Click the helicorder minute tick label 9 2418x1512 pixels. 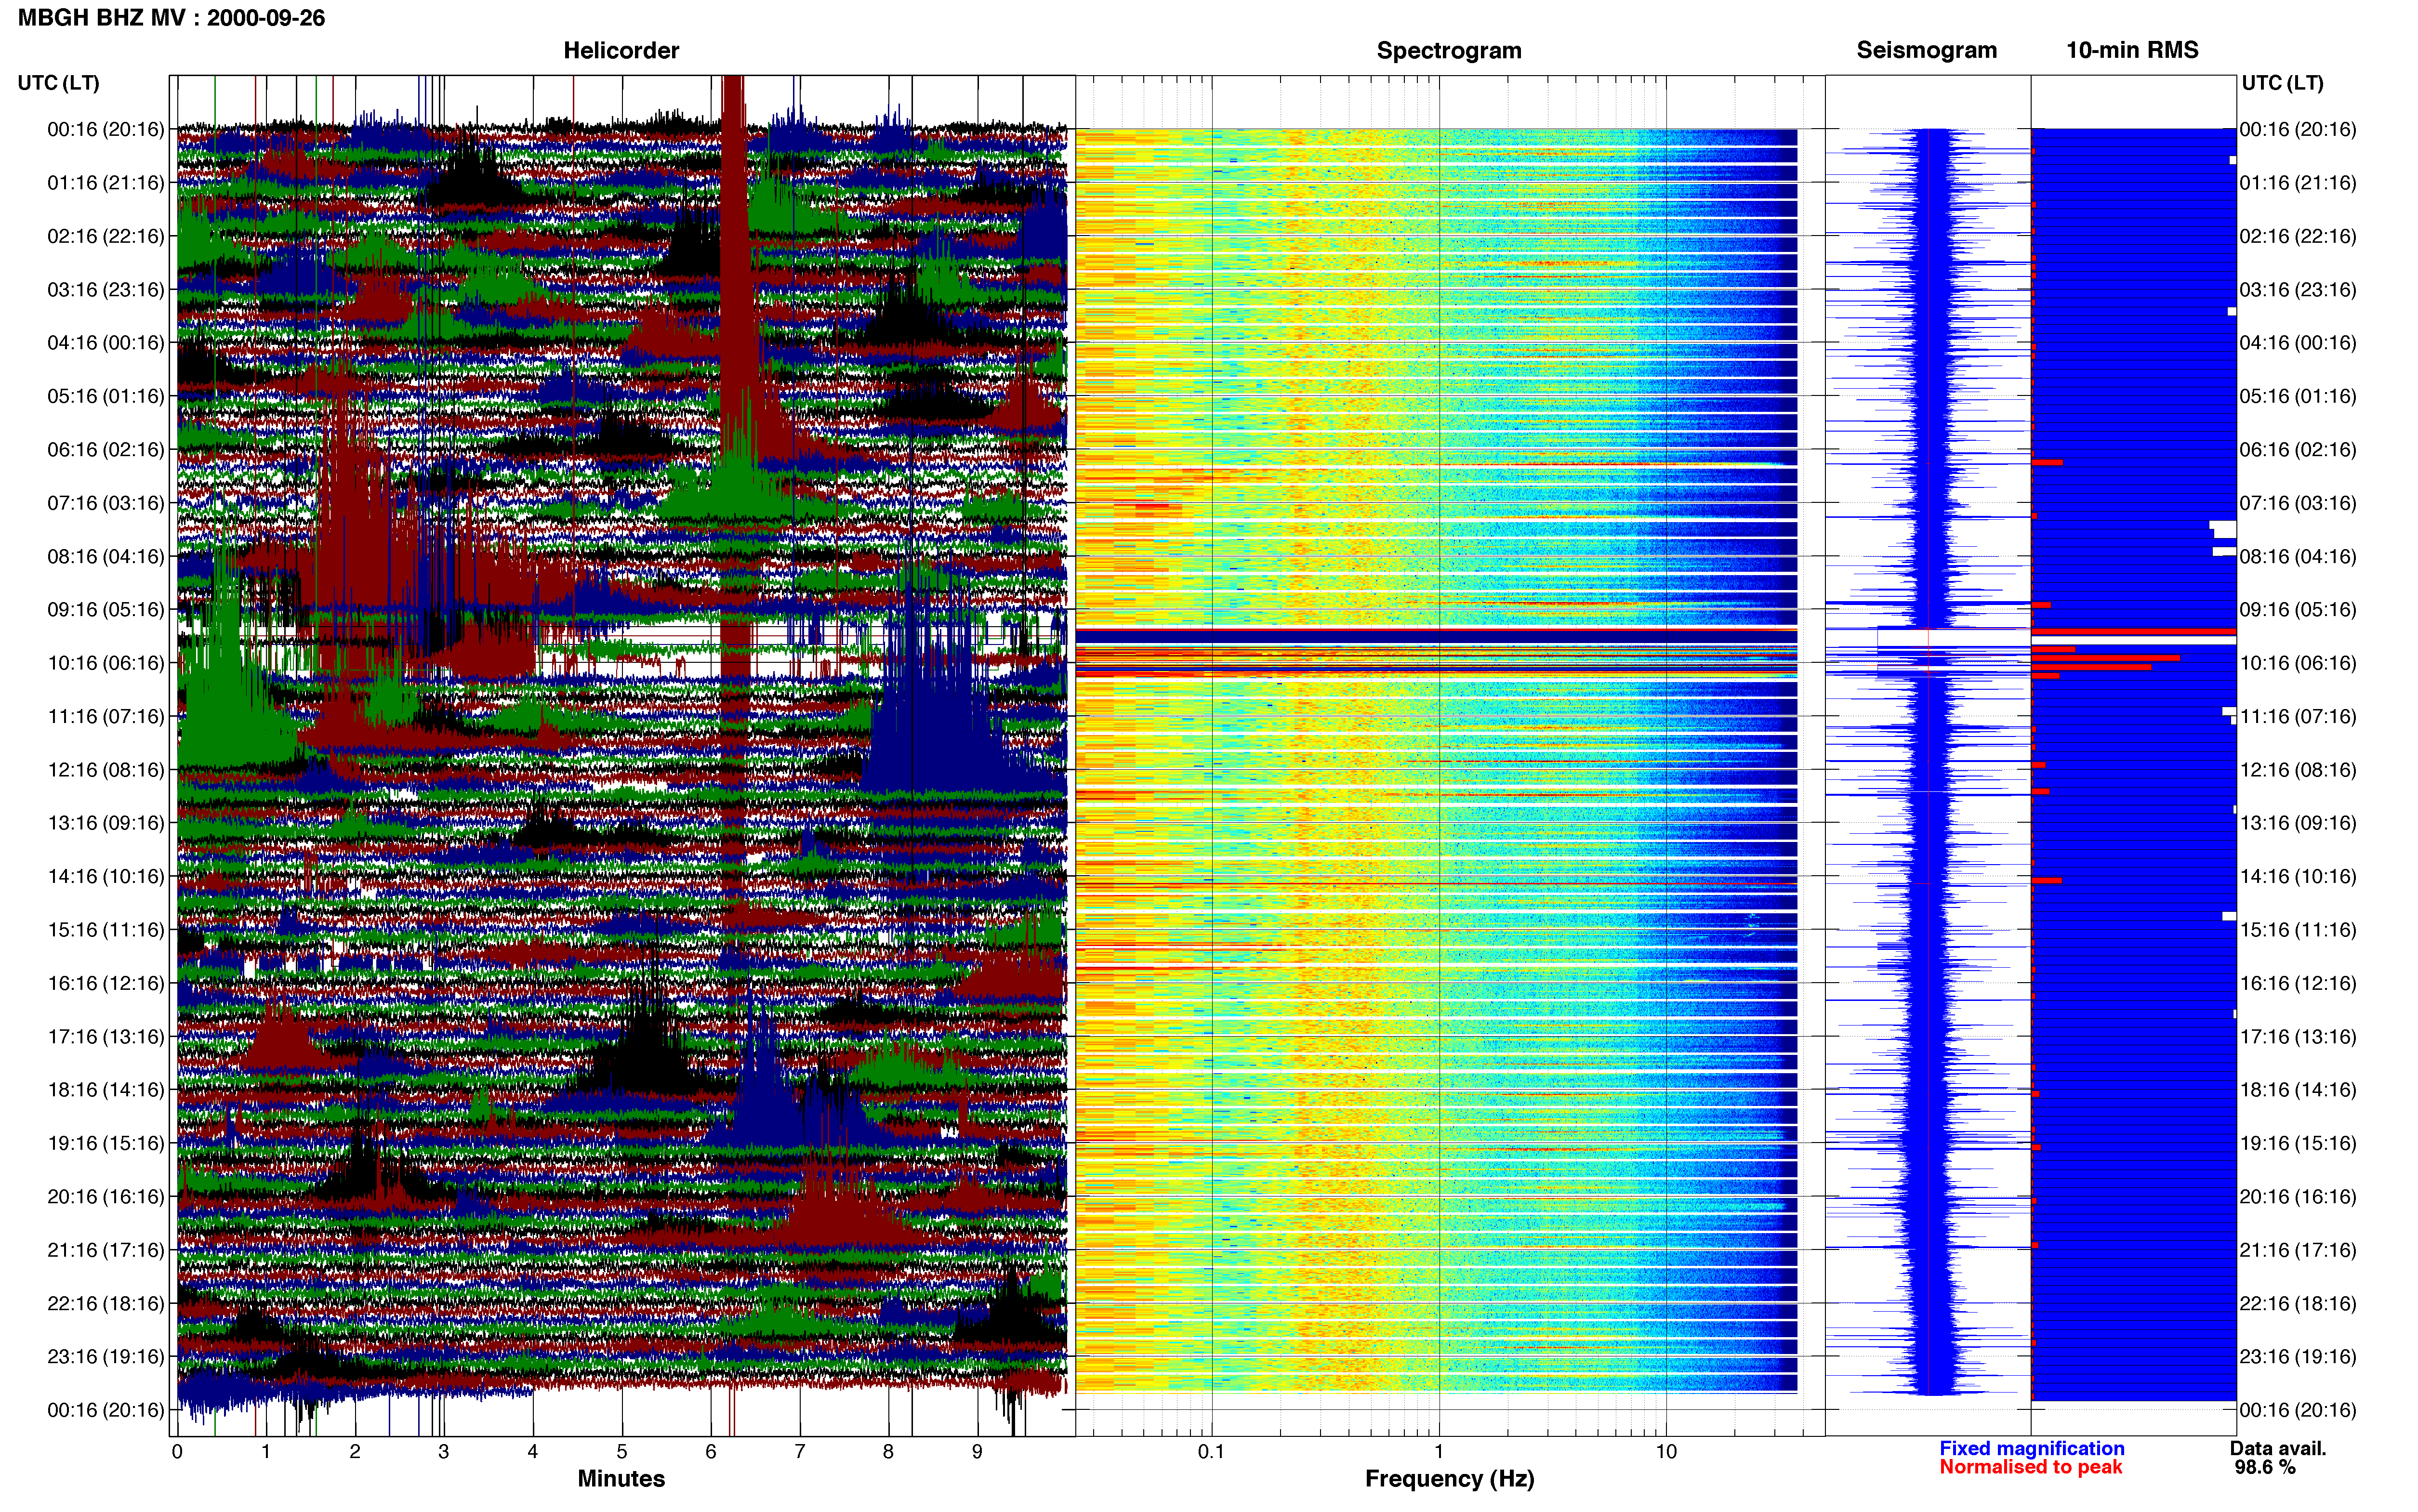point(978,1452)
